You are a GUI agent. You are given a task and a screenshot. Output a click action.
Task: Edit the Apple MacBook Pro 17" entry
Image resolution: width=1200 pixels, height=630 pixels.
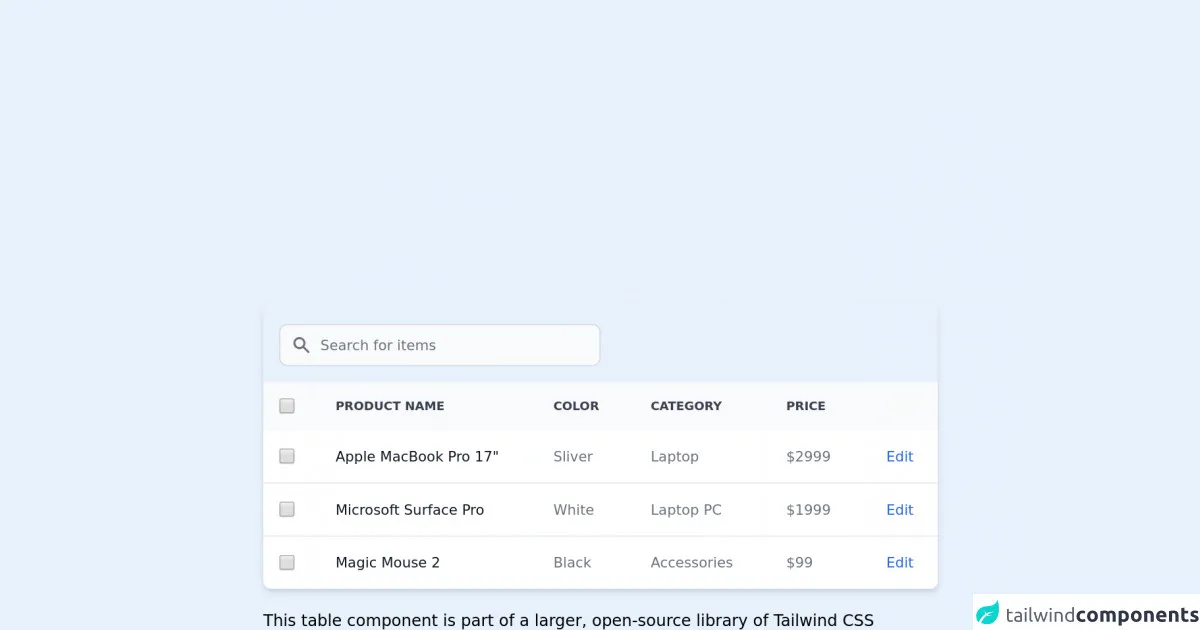(x=899, y=456)
